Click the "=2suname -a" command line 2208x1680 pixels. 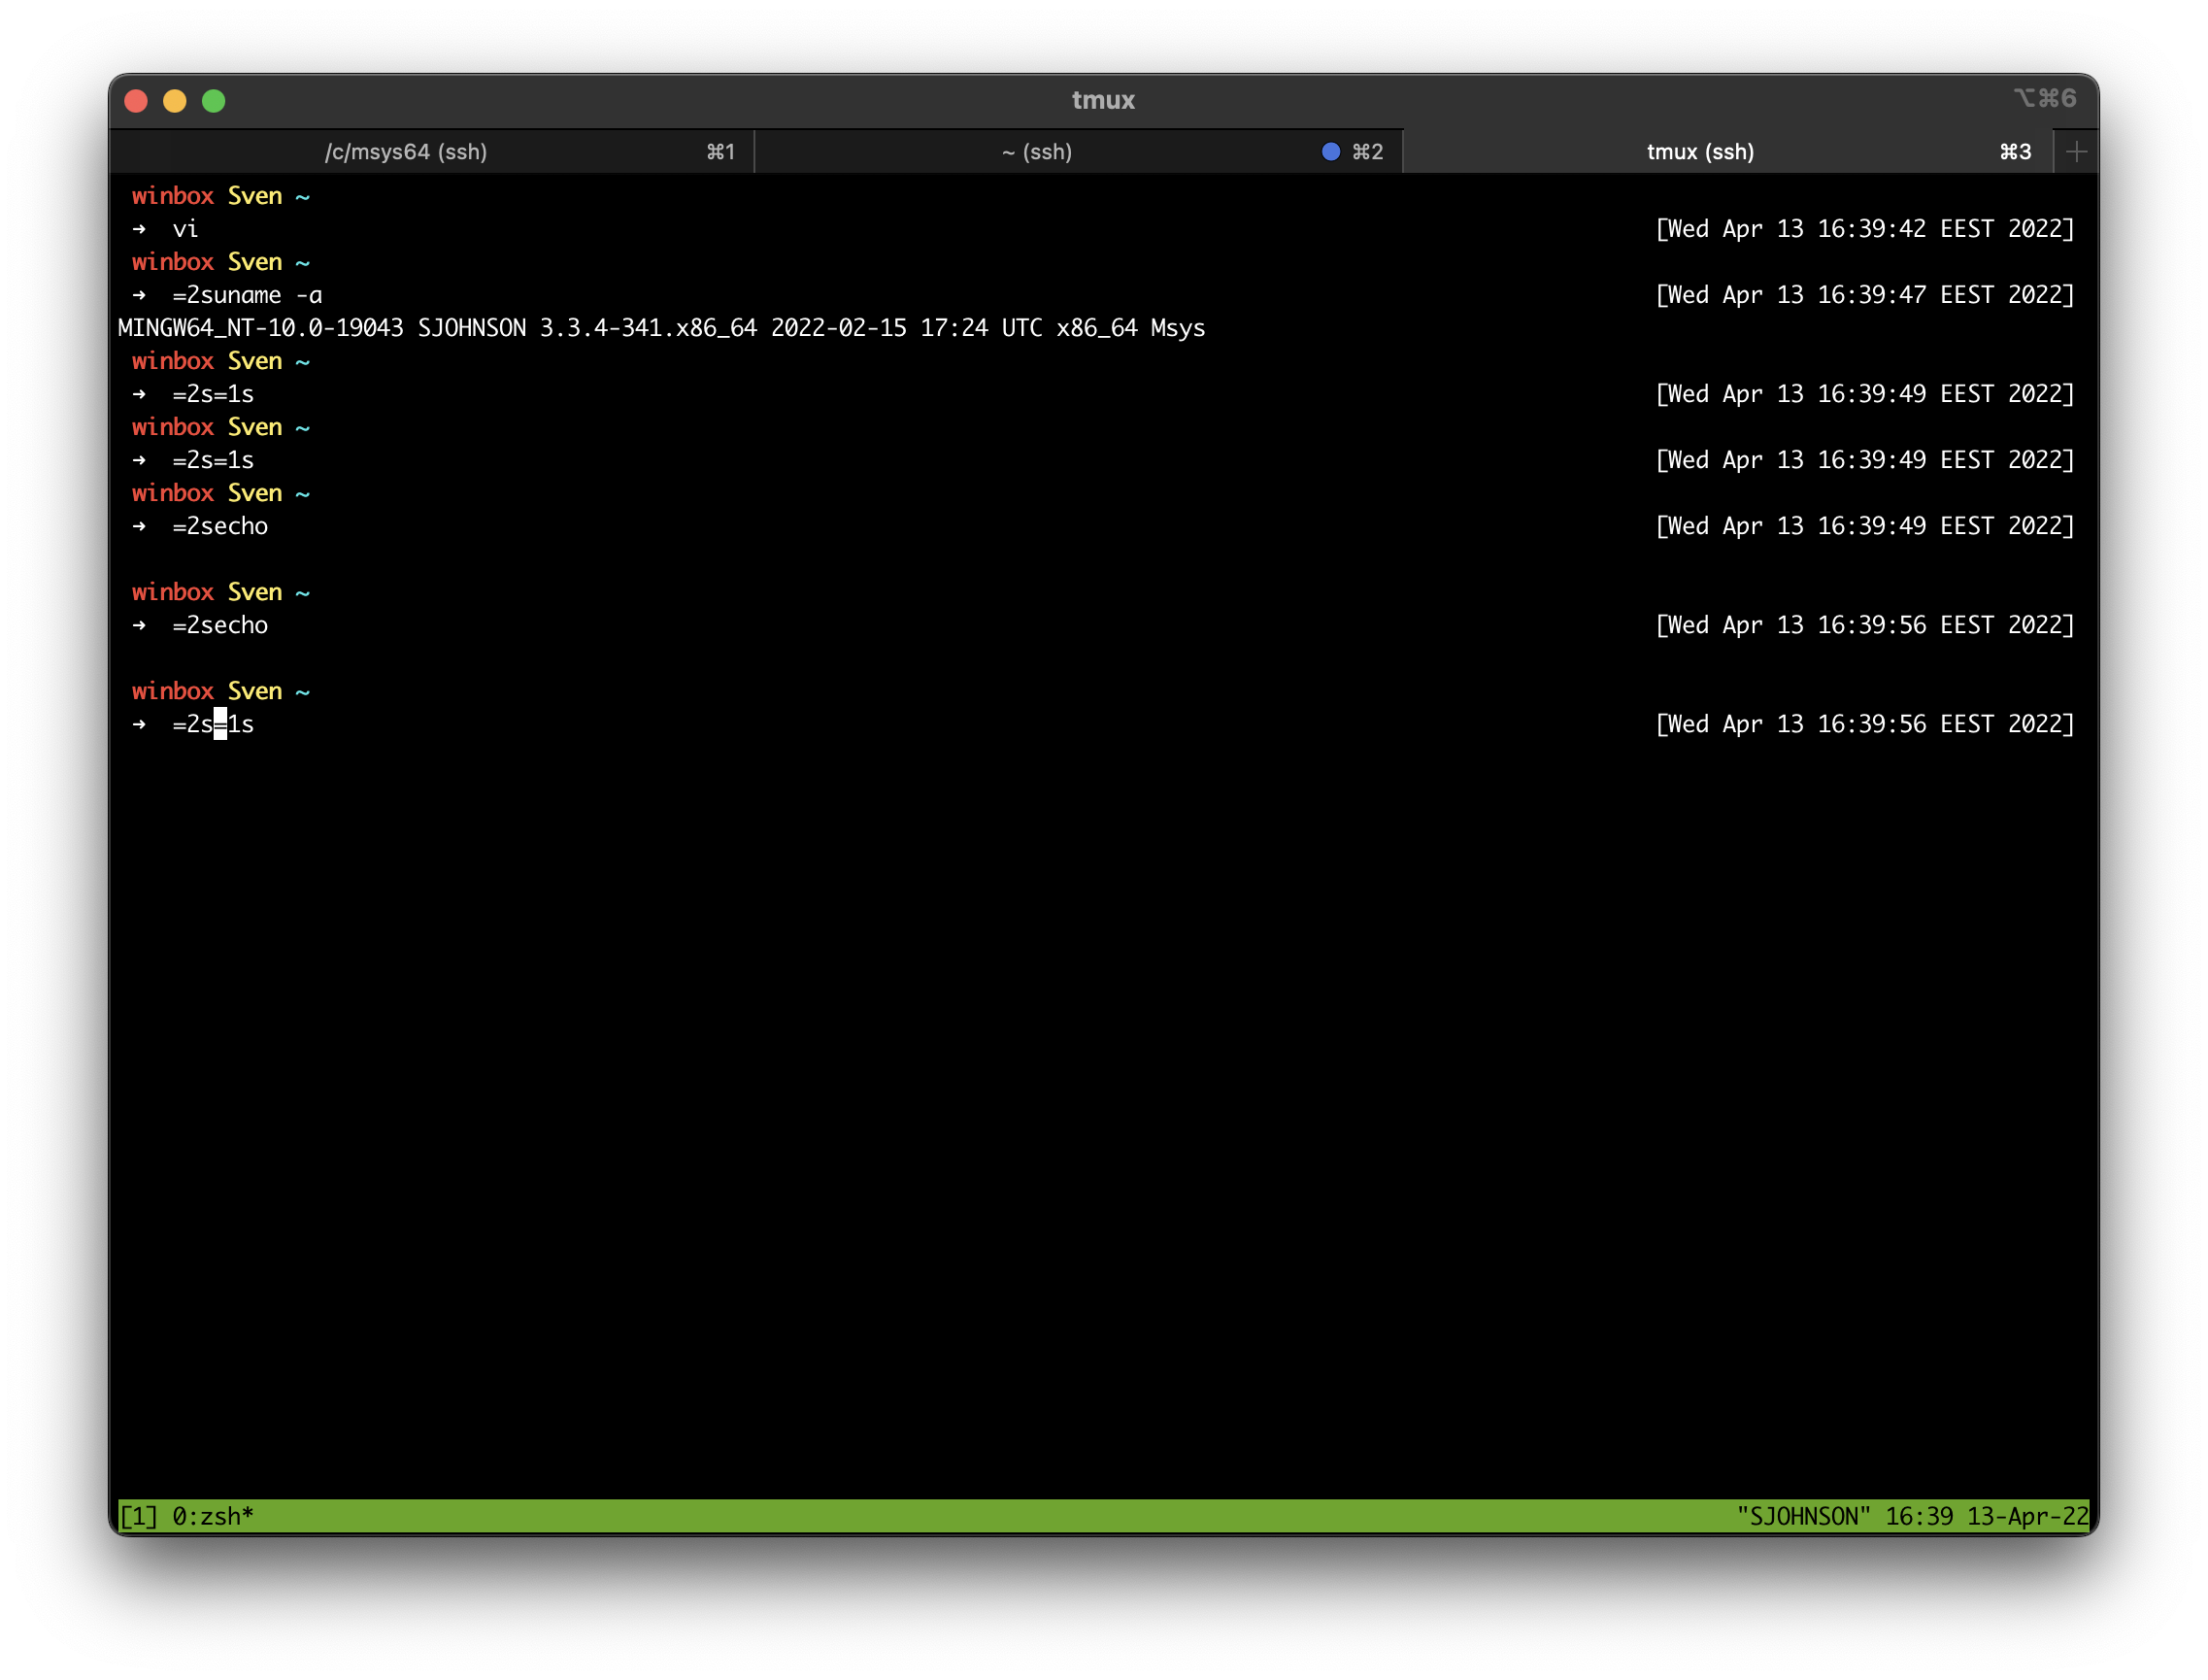[x=247, y=295]
